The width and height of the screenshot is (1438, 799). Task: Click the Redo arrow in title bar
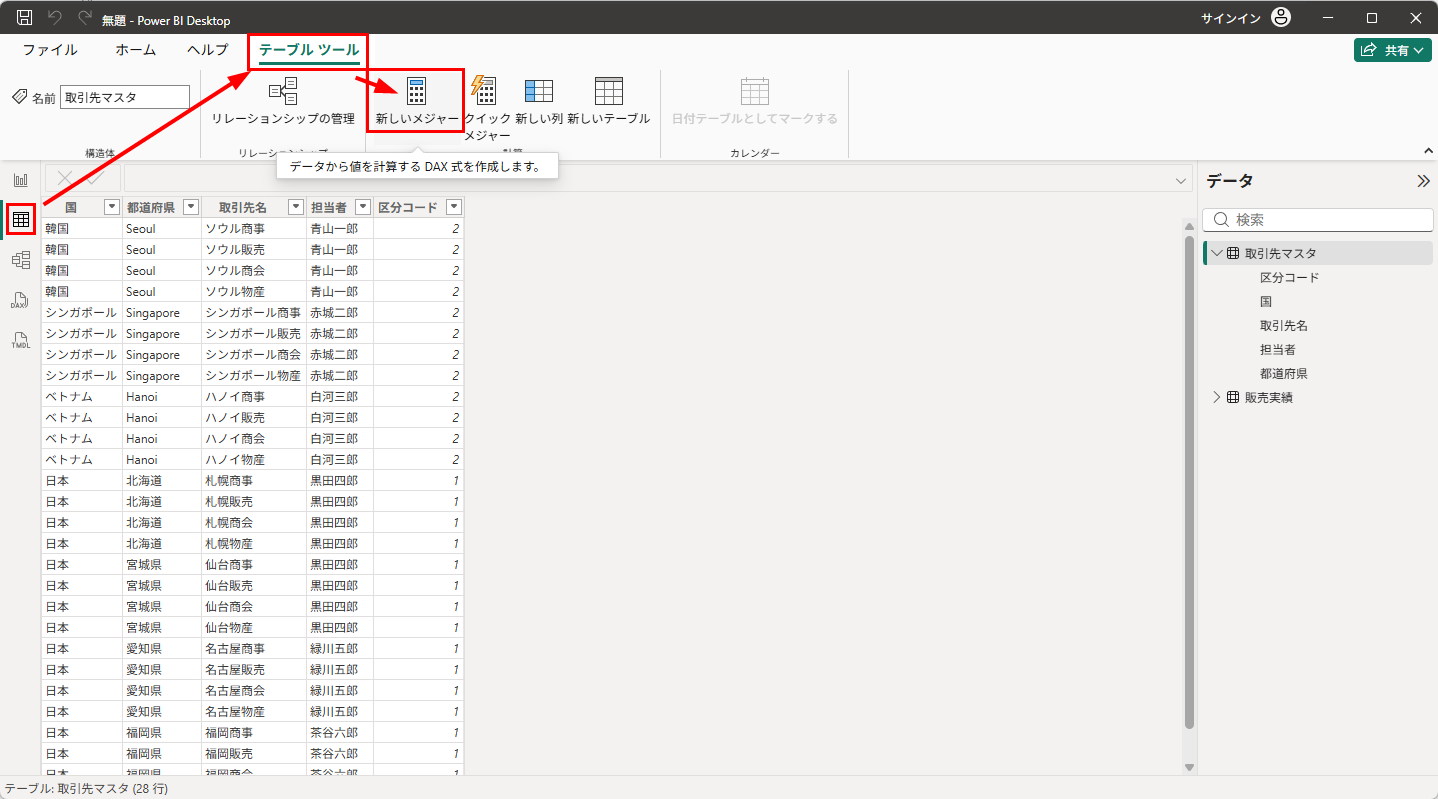(x=85, y=18)
